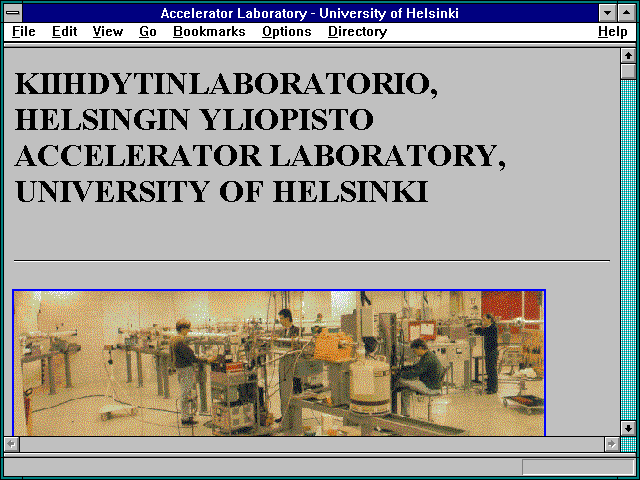Click the horizontal scrollbar left arrow
640x480 pixels.
(x=11, y=444)
